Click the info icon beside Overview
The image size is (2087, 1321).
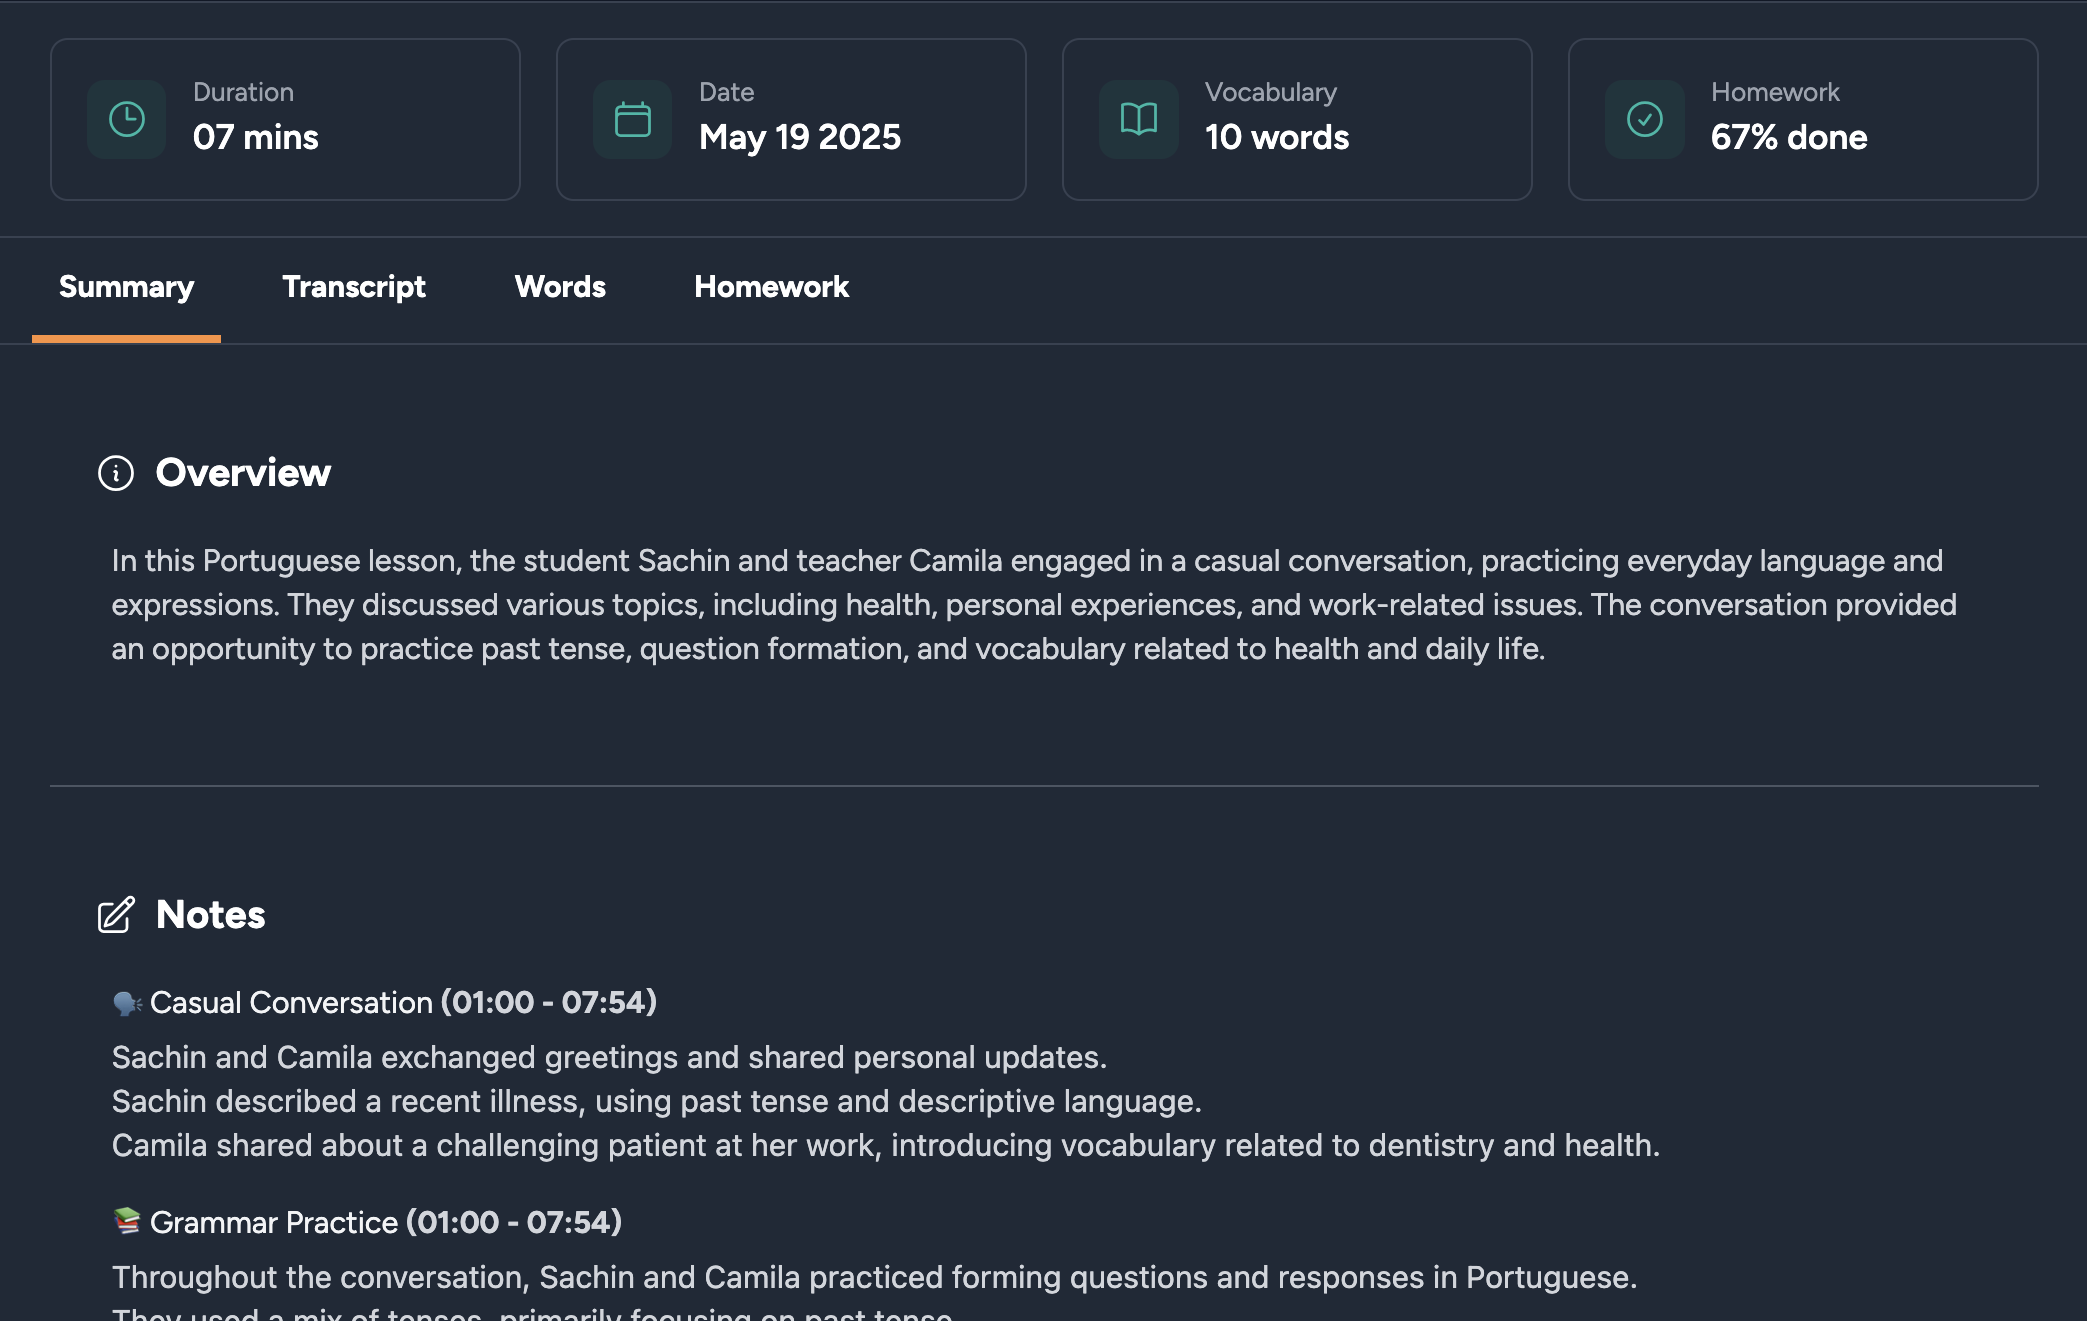click(116, 473)
